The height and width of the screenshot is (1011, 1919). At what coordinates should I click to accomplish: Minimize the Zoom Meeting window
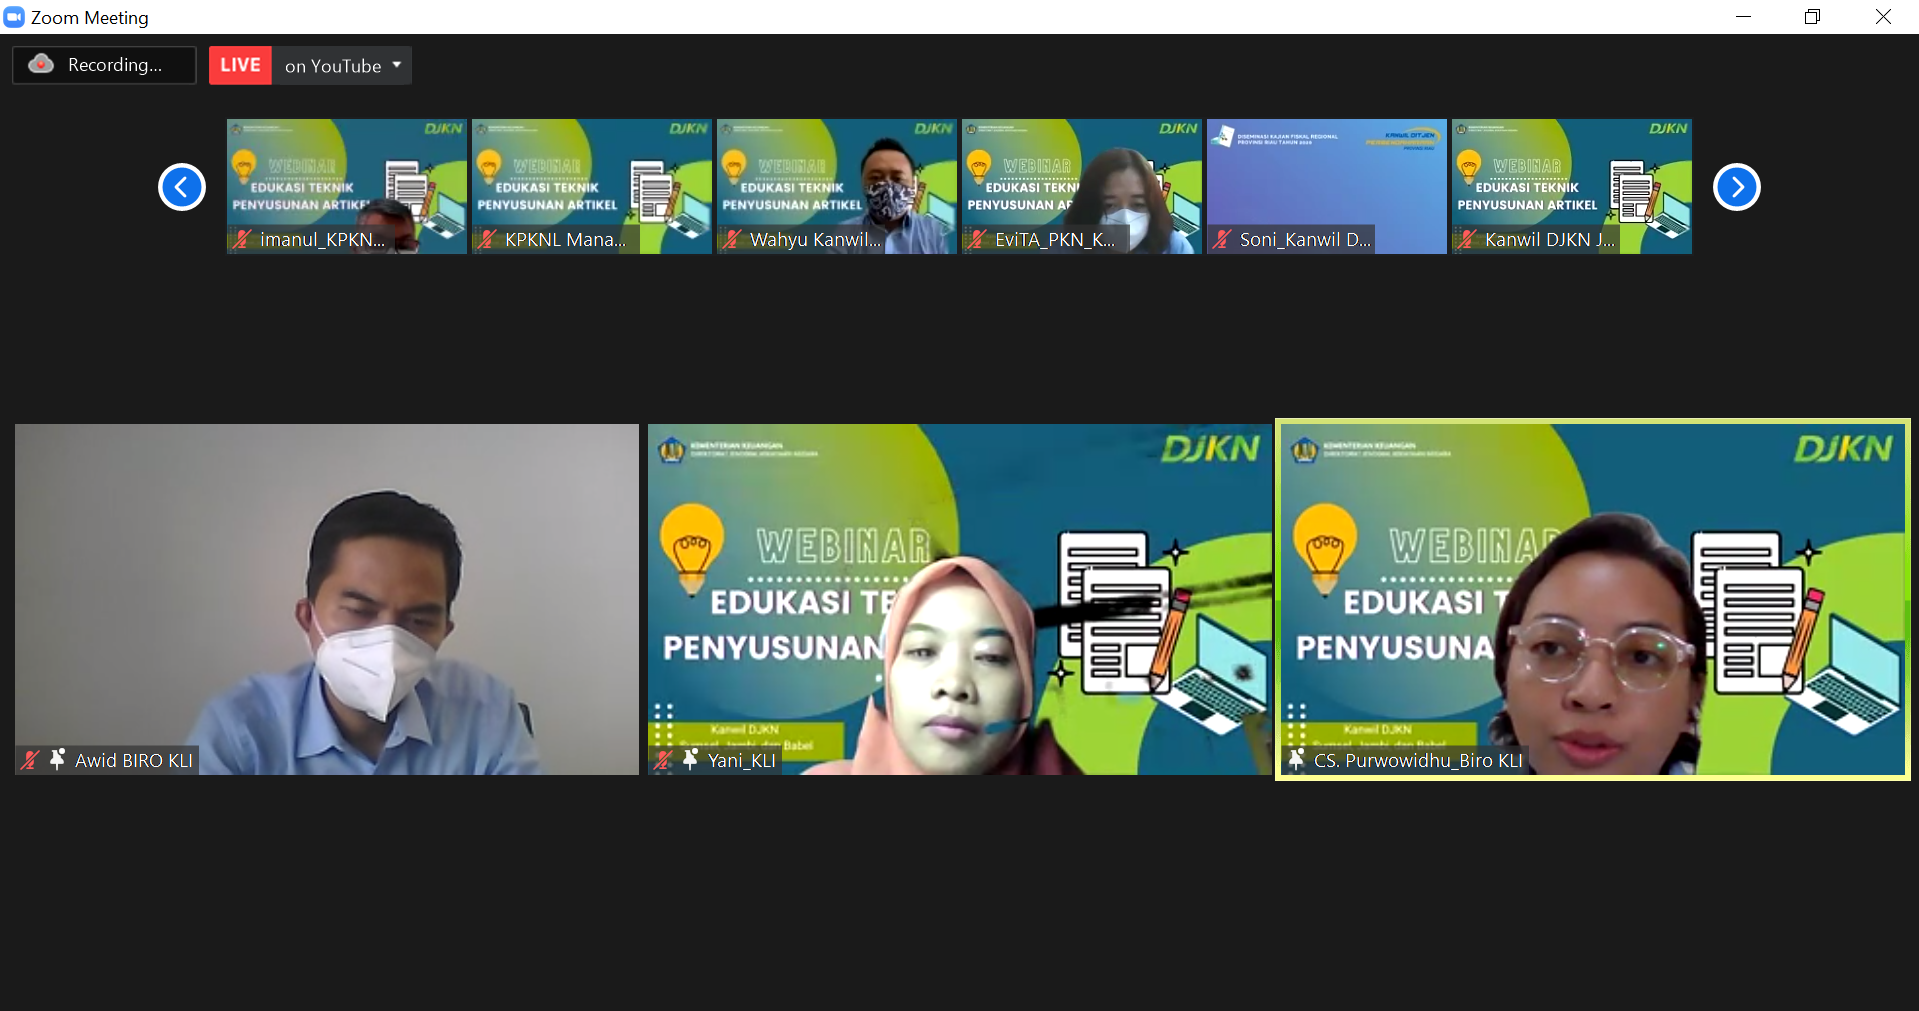[x=1743, y=17]
